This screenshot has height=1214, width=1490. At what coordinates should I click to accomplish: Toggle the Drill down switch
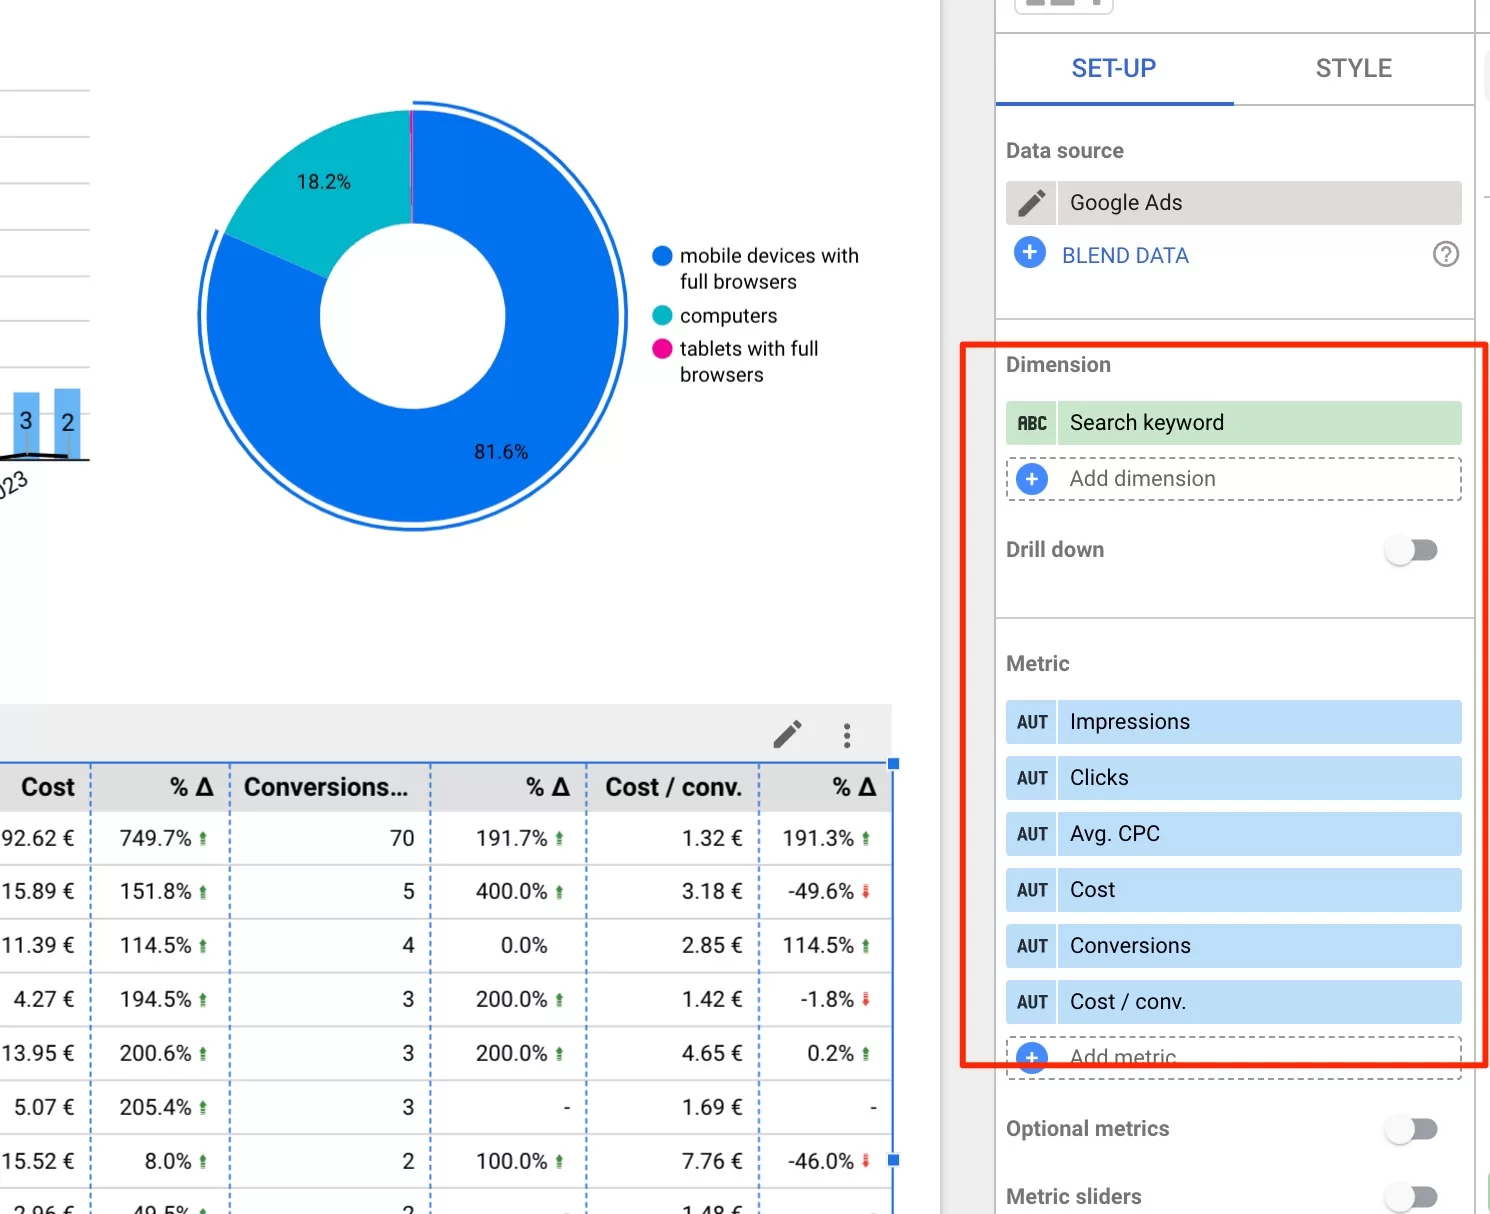click(x=1412, y=550)
